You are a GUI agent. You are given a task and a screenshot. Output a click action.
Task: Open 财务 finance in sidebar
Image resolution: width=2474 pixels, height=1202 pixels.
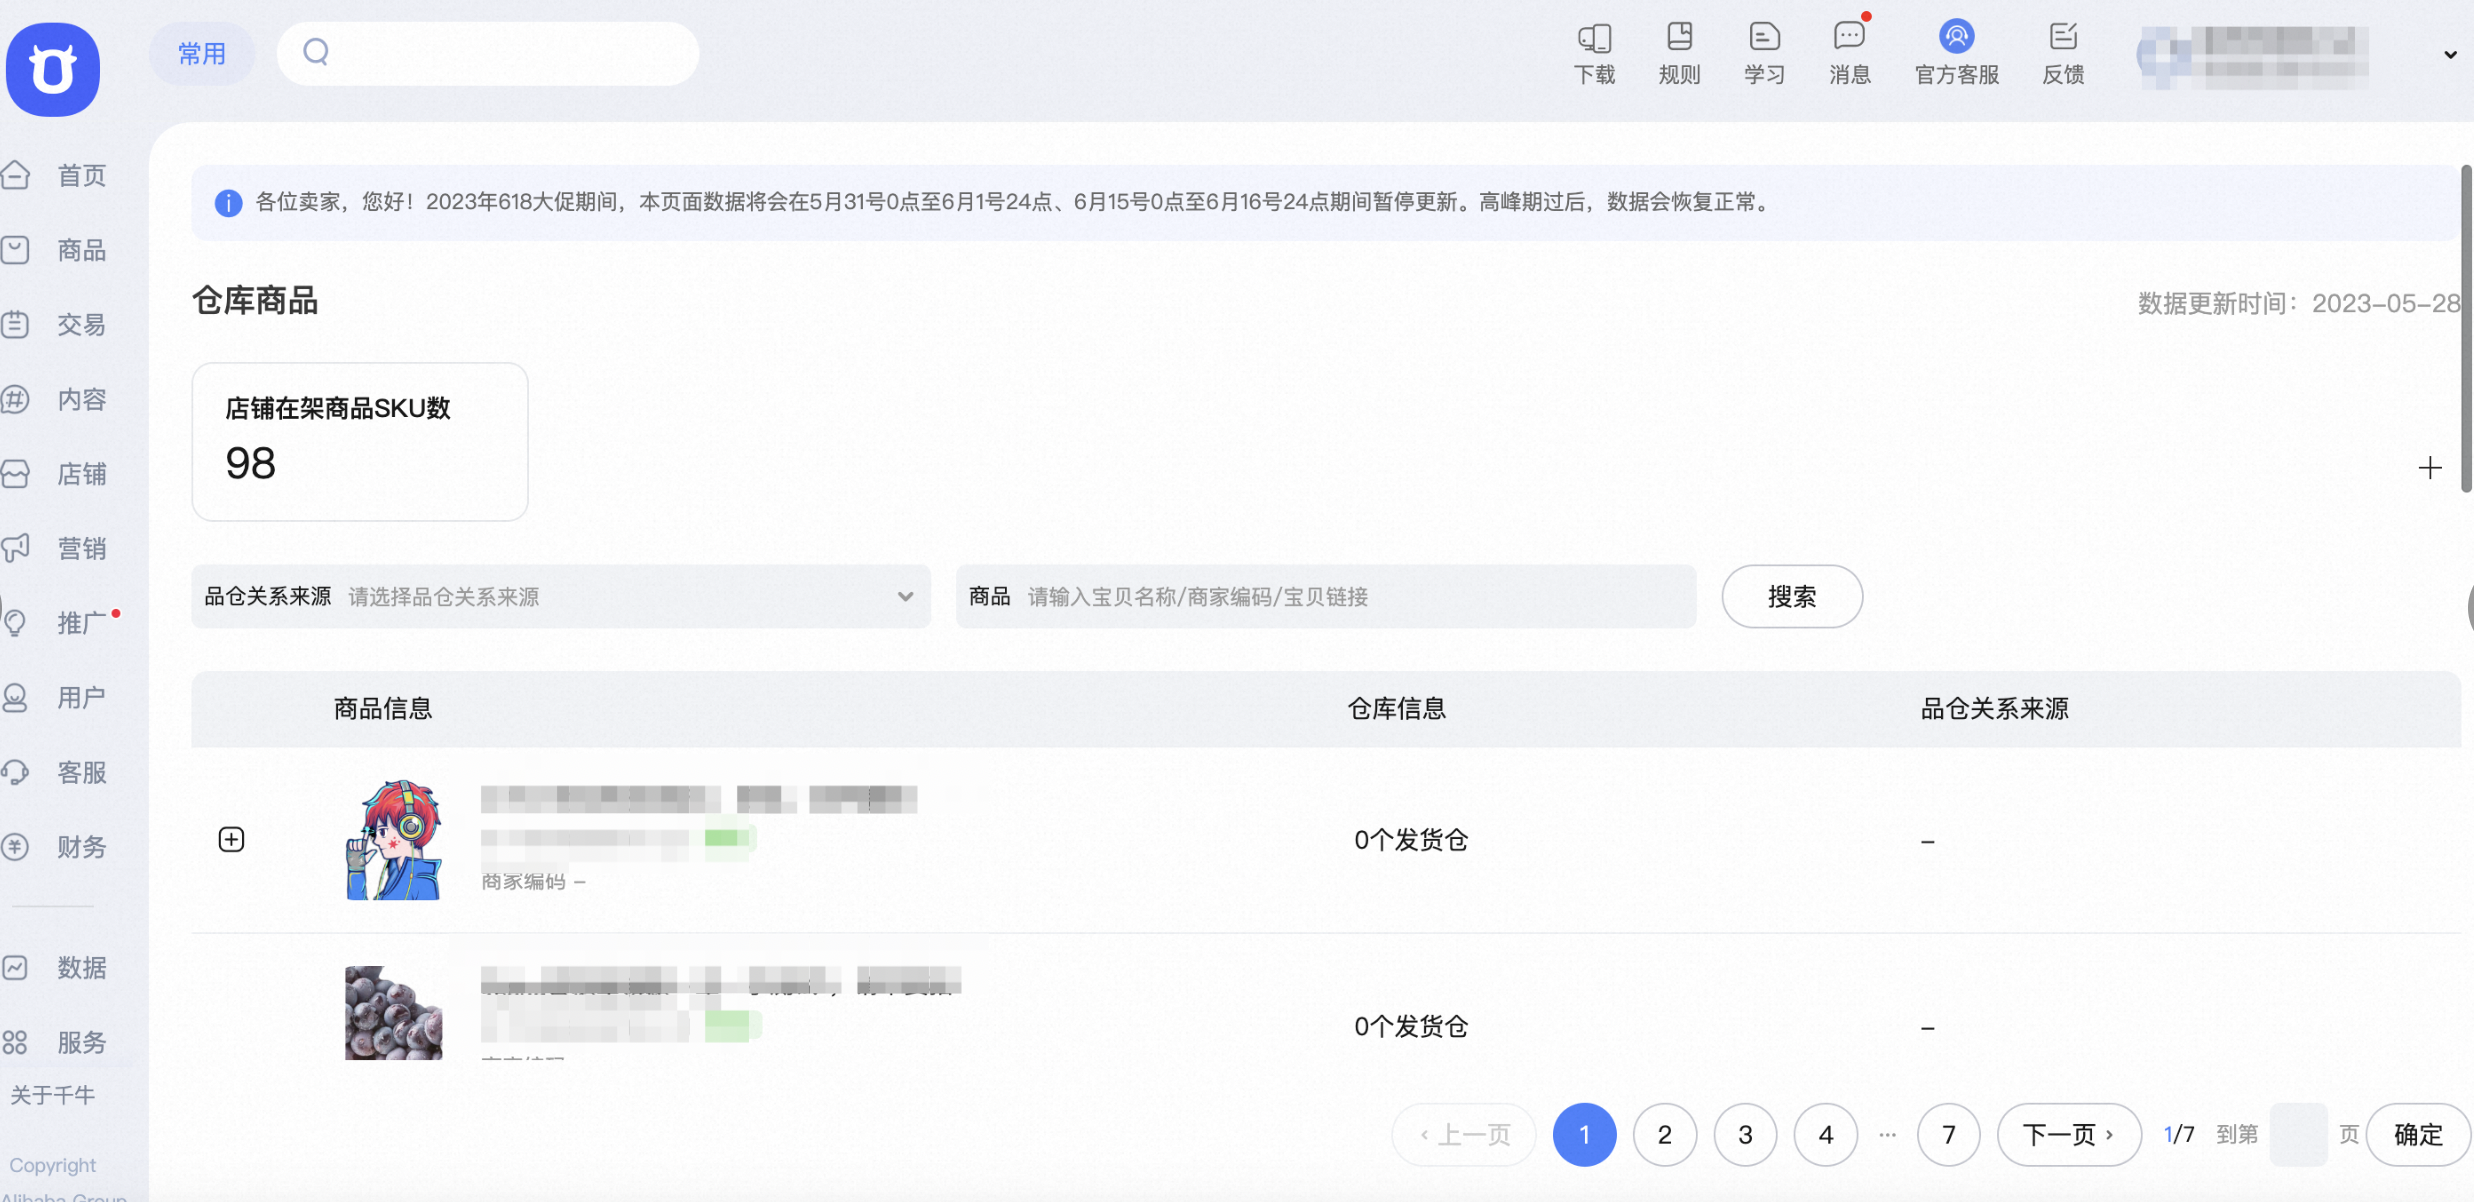[x=55, y=847]
